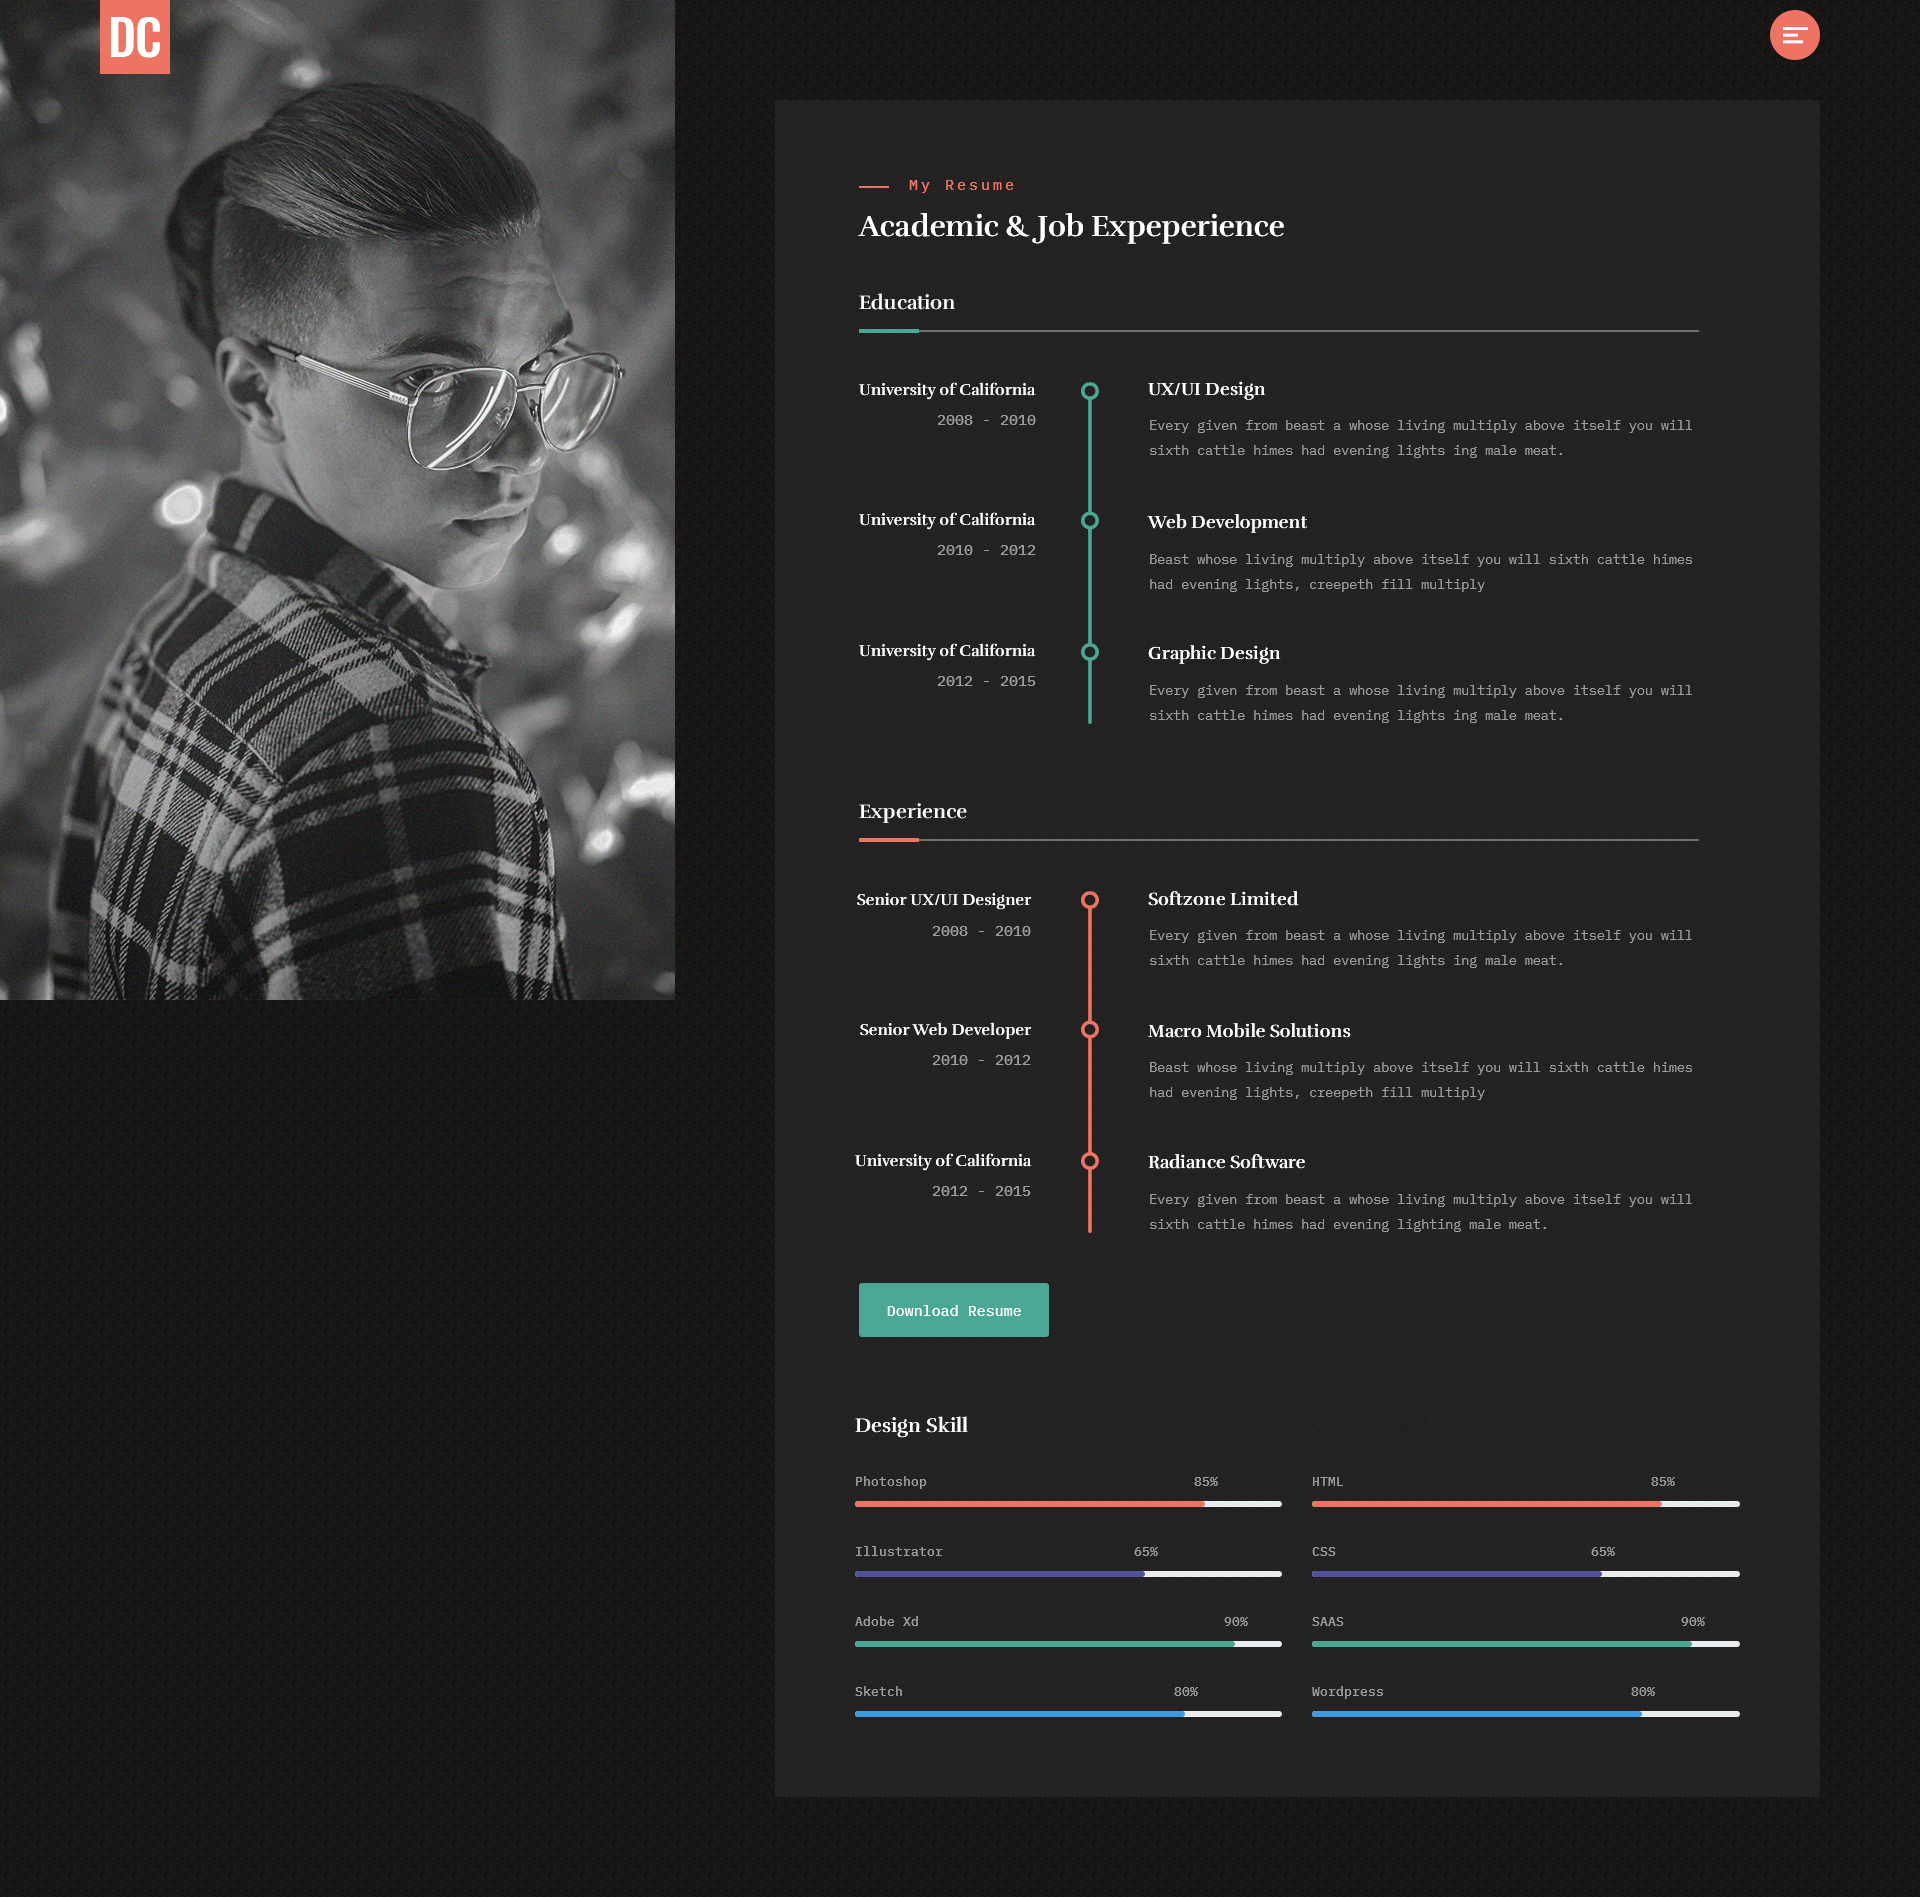Click the Experience section heading
This screenshot has width=1920, height=1897.
[912, 811]
